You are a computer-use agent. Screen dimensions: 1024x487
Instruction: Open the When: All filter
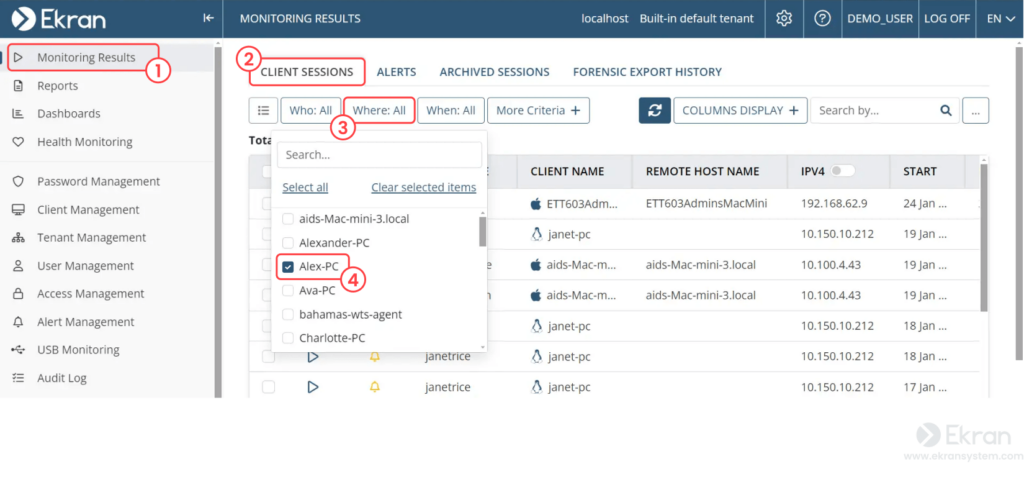pos(451,110)
